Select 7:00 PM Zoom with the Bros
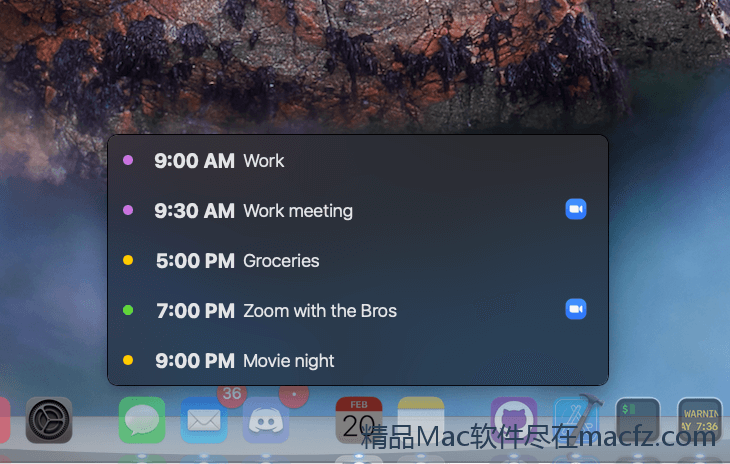The width and height of the screenshot is (730, 464). [358, 310]
